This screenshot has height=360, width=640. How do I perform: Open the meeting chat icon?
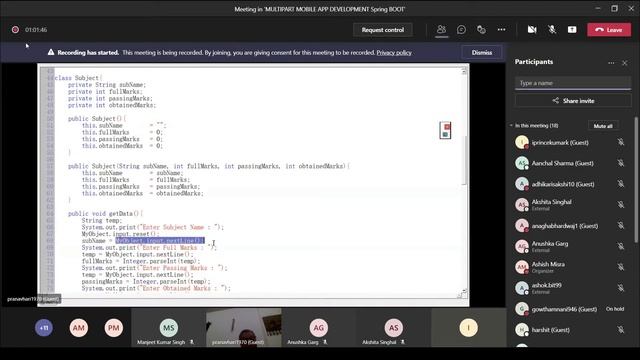(x=461, y=30)
